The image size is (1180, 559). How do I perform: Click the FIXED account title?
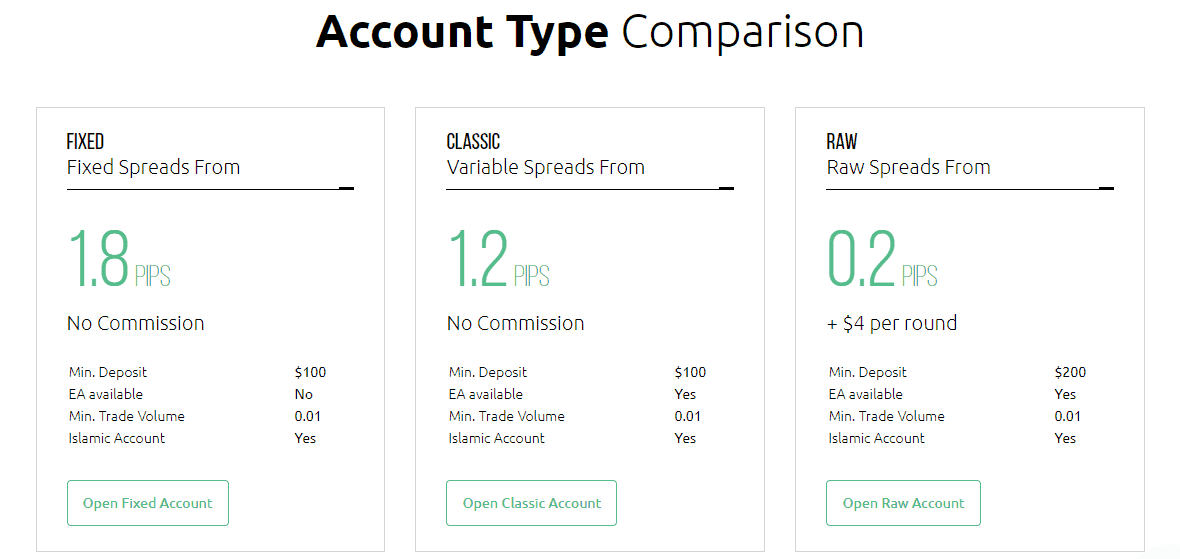[x=85, y=142]
